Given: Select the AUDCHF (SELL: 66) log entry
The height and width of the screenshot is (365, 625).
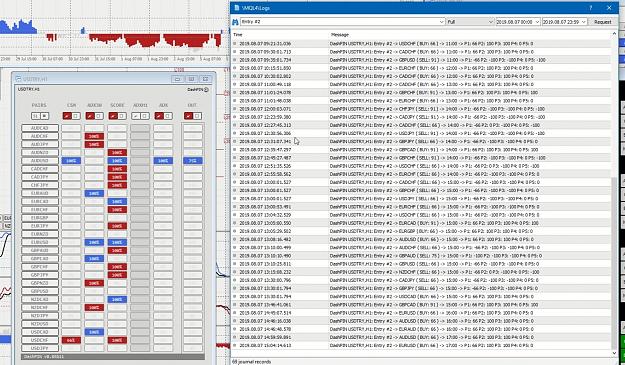Looking at the screenshot, I should pyautogui.click(x=421, y=247).
